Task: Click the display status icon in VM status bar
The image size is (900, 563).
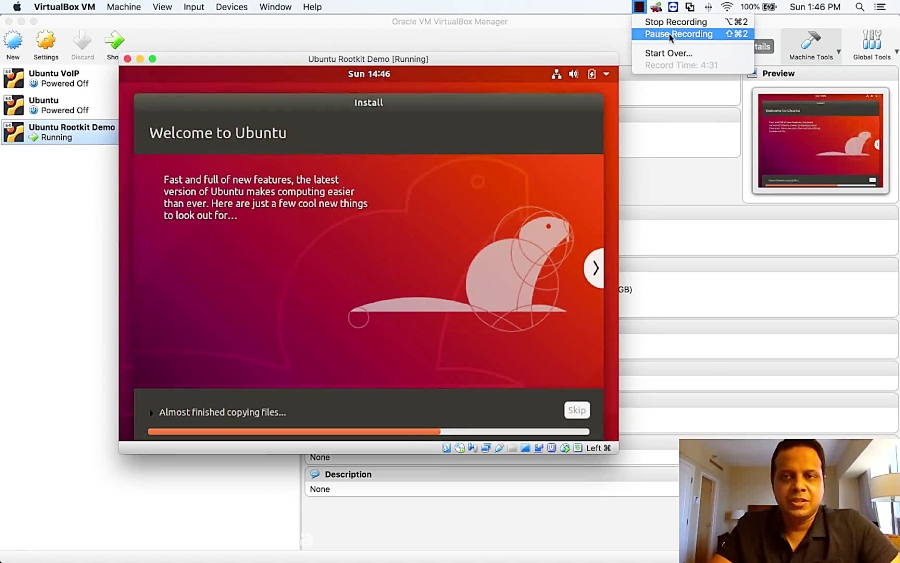Action: [x=525, y=448]
